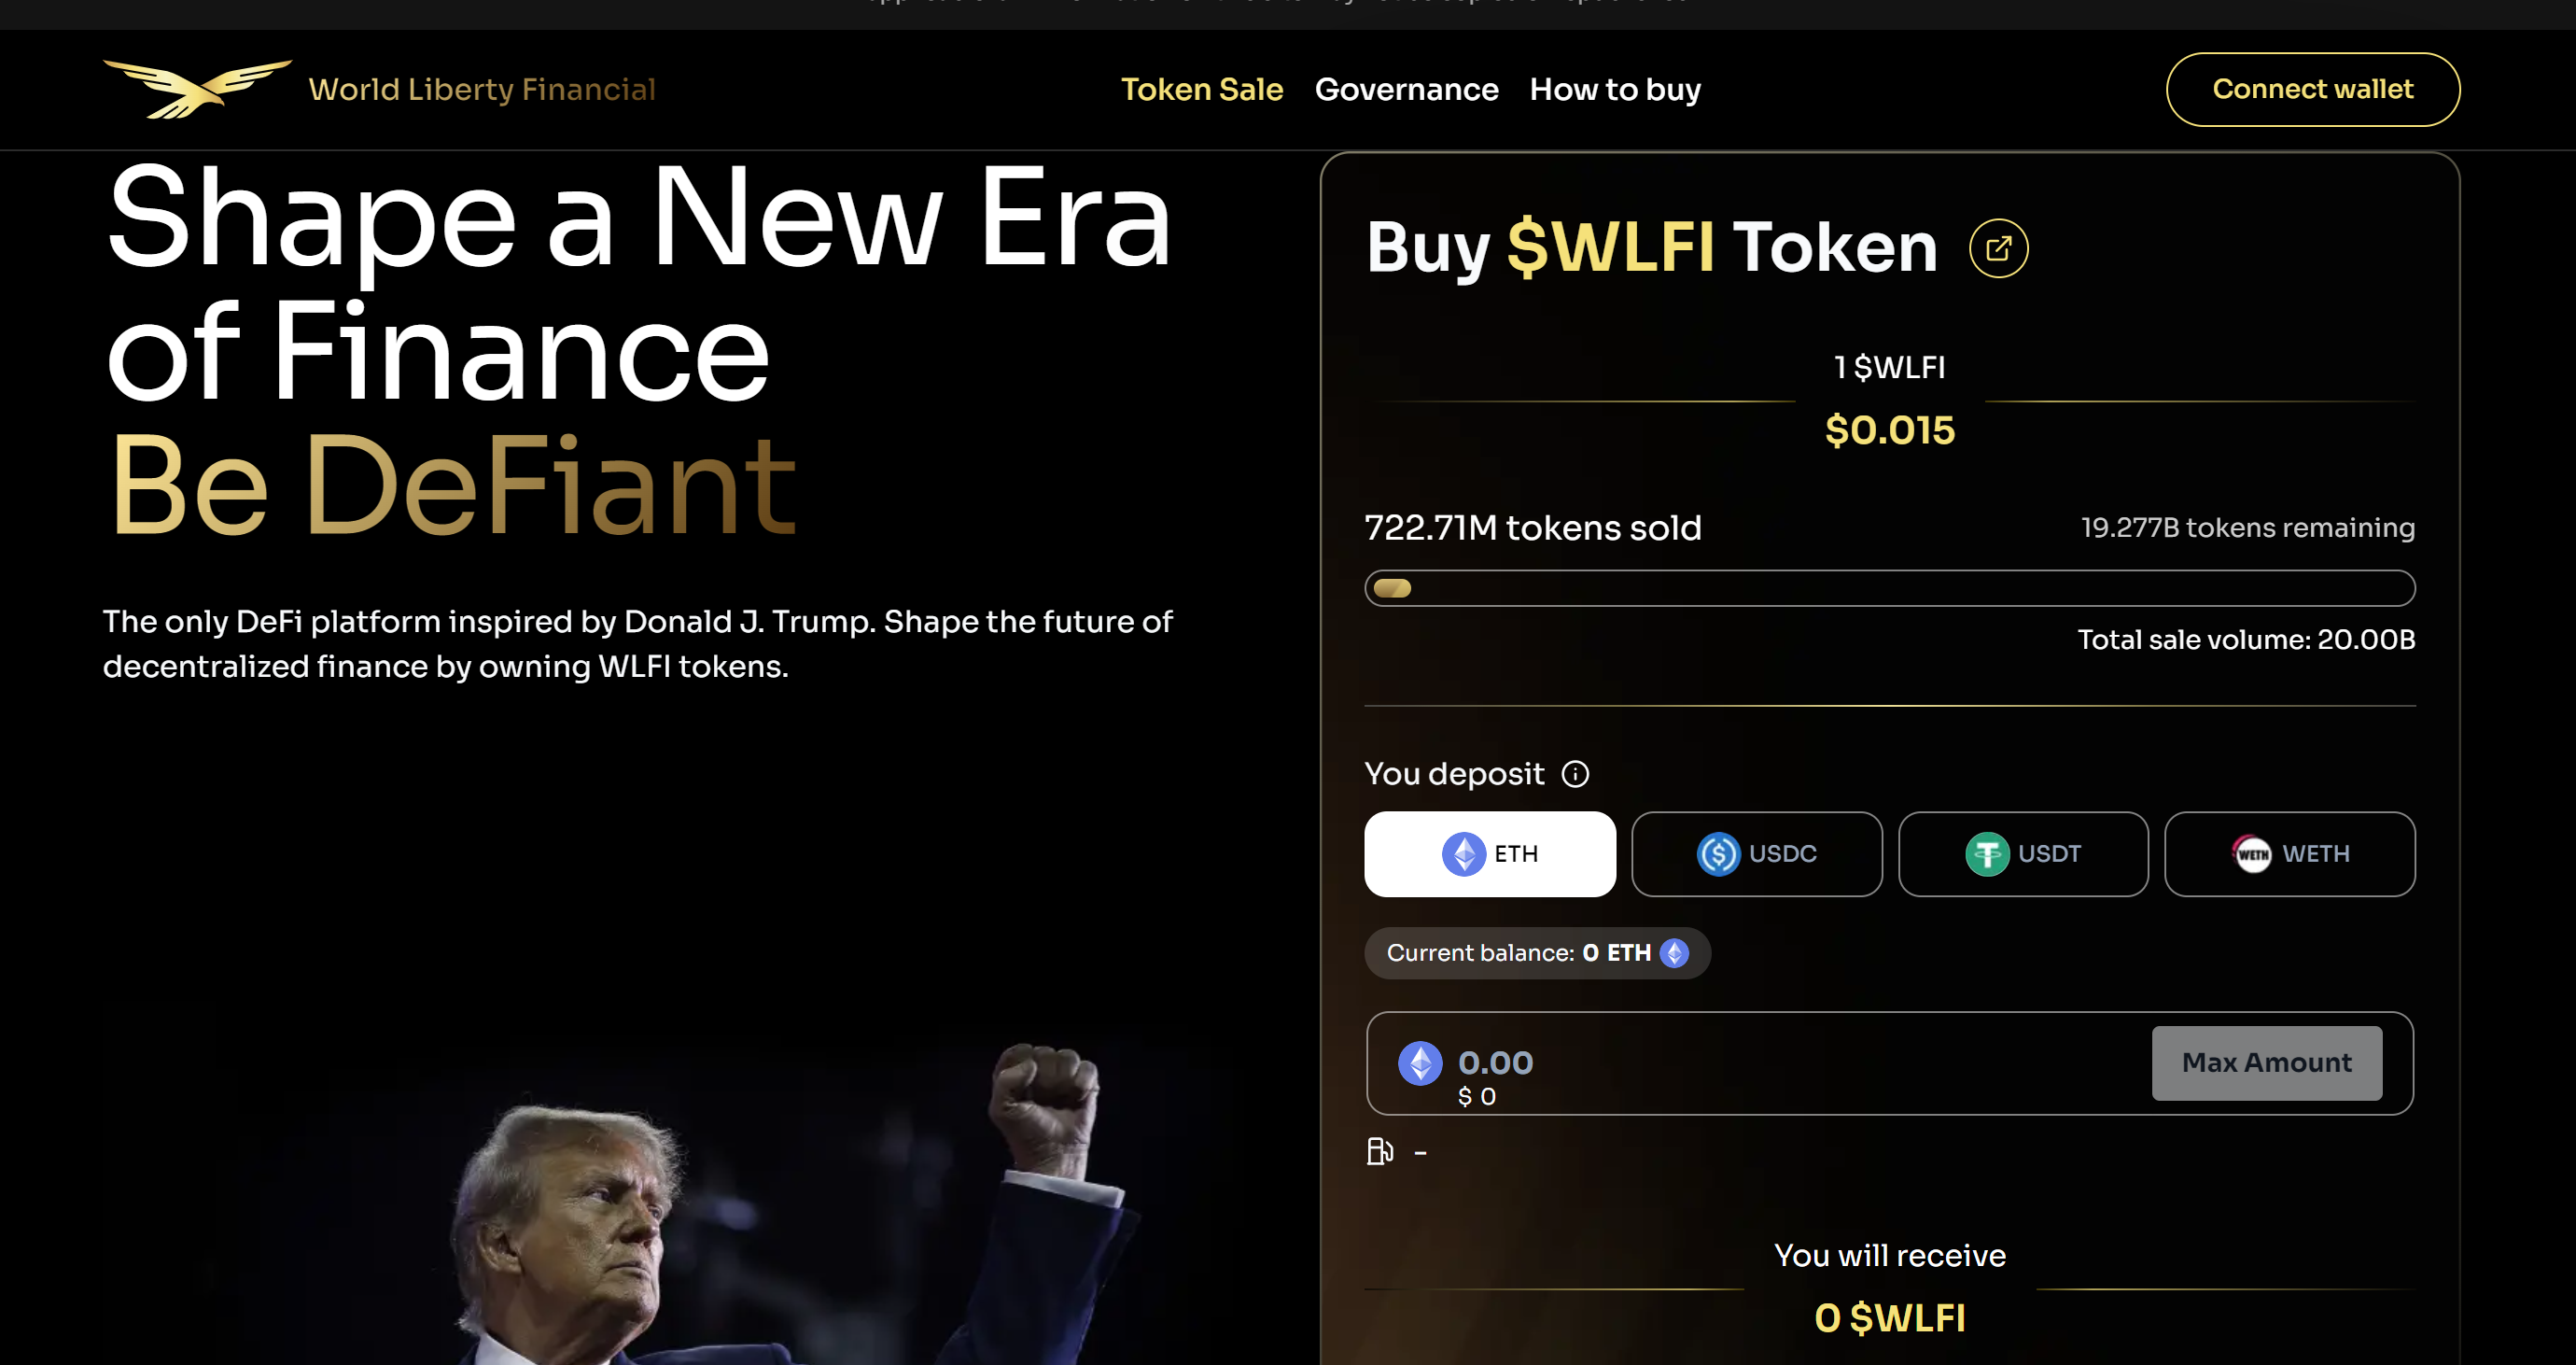
Task: Click the info icon next to You deposit
Action: click(1575, 774)
